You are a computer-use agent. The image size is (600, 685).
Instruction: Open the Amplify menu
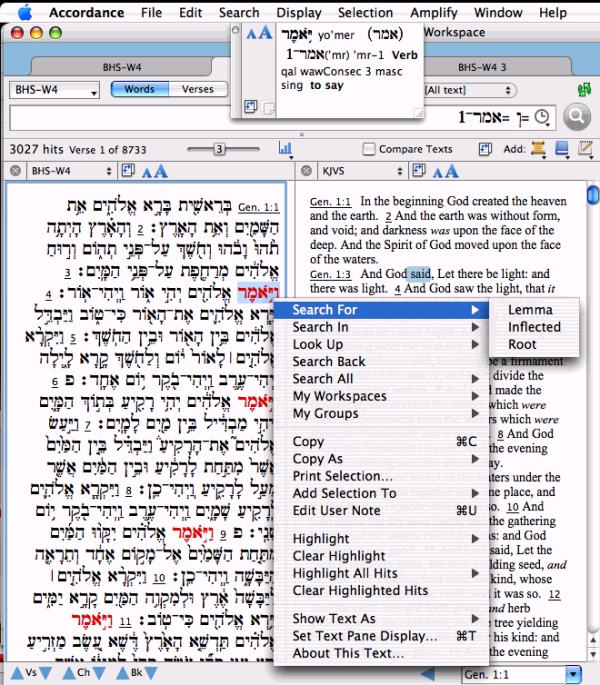click(434, 13)
